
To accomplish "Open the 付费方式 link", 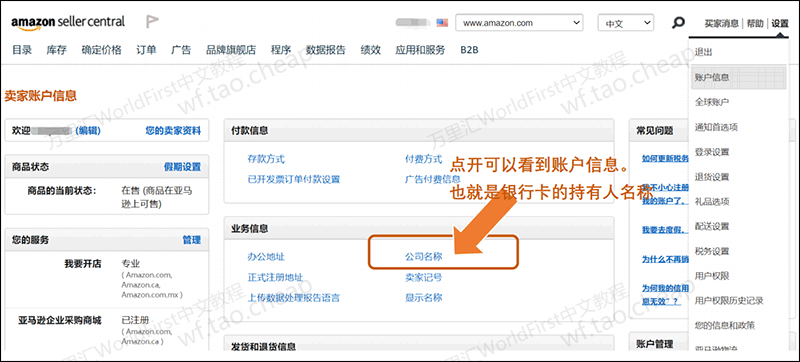I will pos(424,159).
